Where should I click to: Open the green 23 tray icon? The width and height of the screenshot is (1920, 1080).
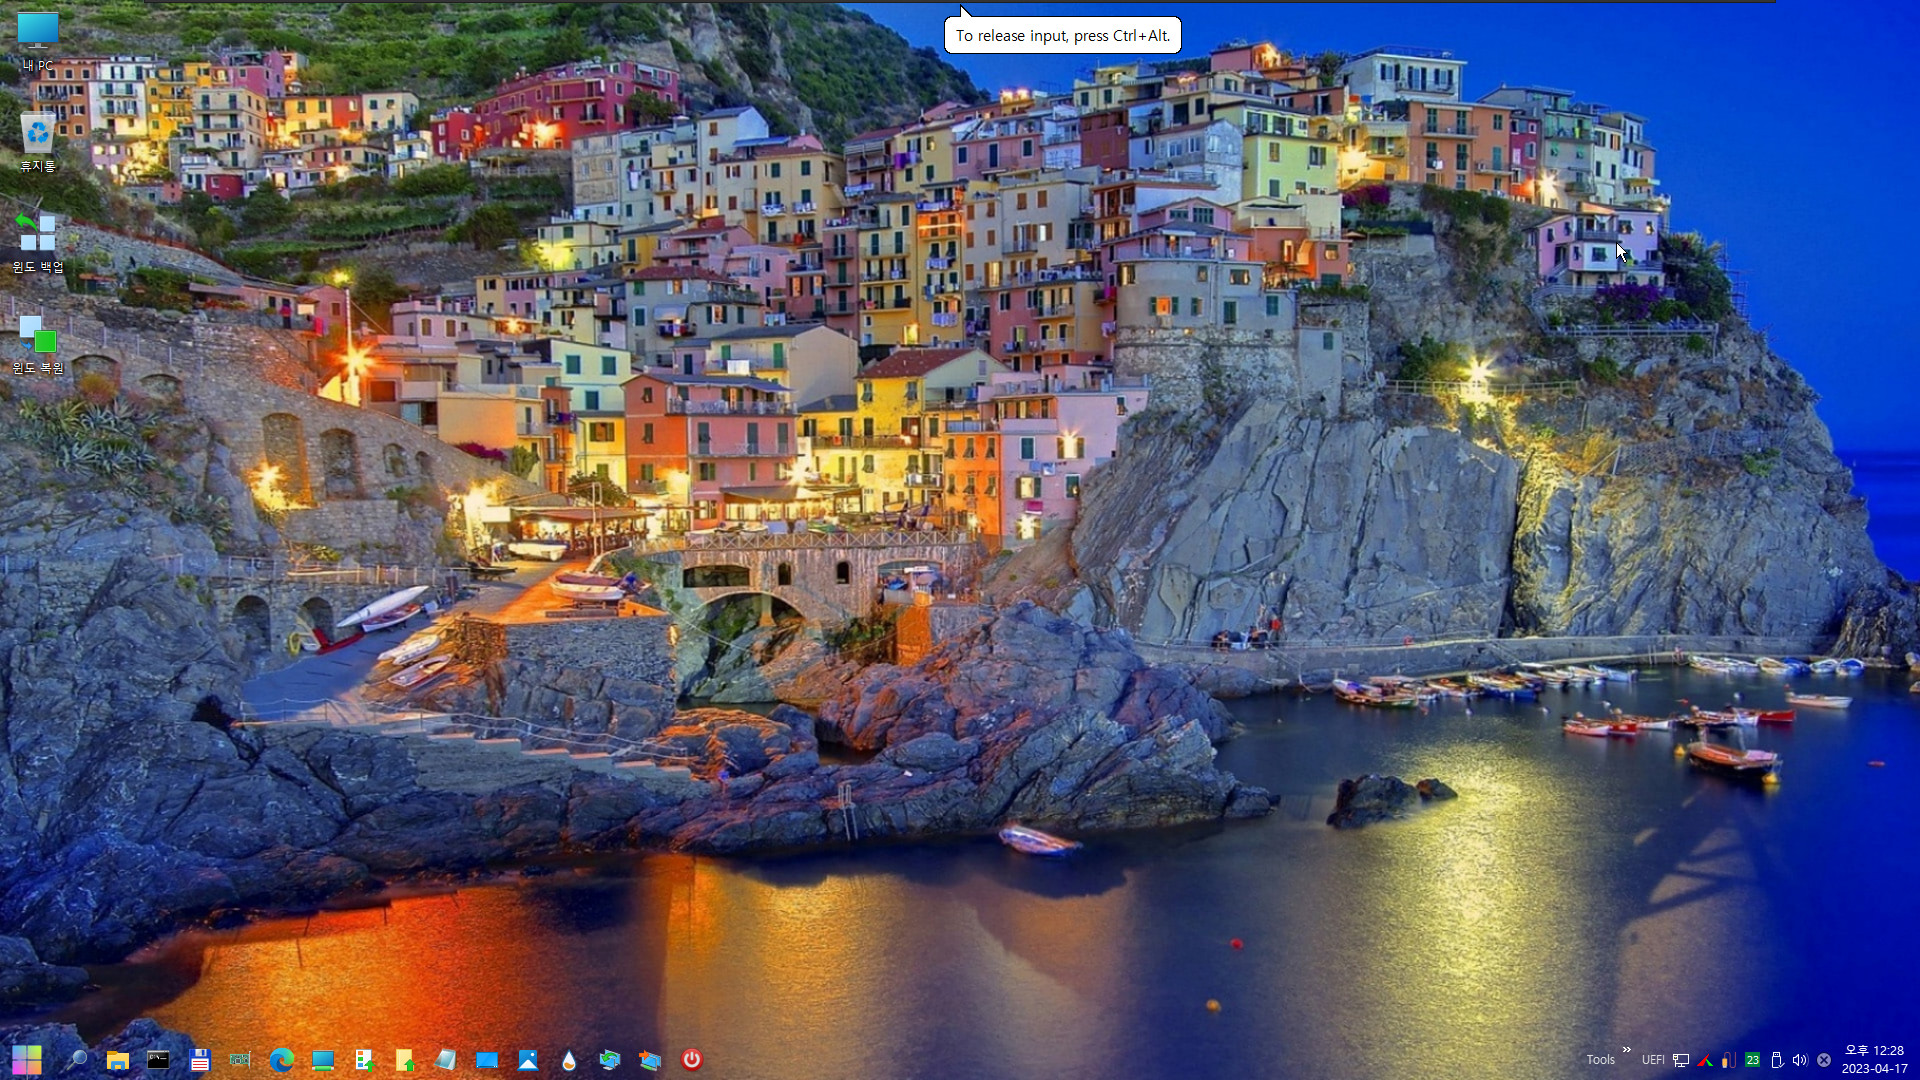[1753, 1060]
